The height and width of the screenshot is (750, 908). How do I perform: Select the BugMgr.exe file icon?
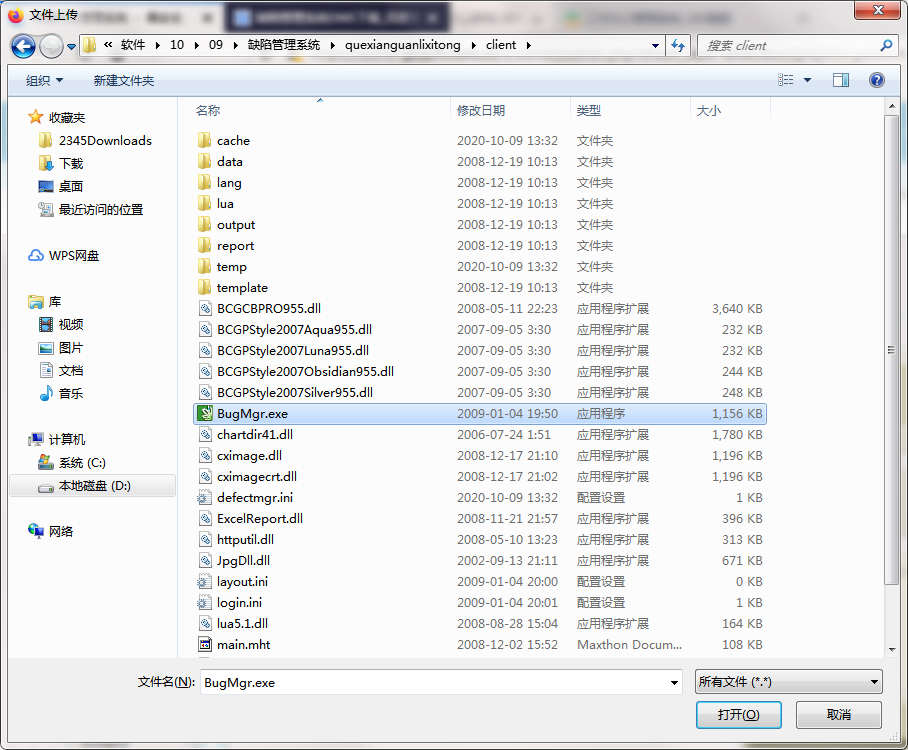[x=205, y=414]
